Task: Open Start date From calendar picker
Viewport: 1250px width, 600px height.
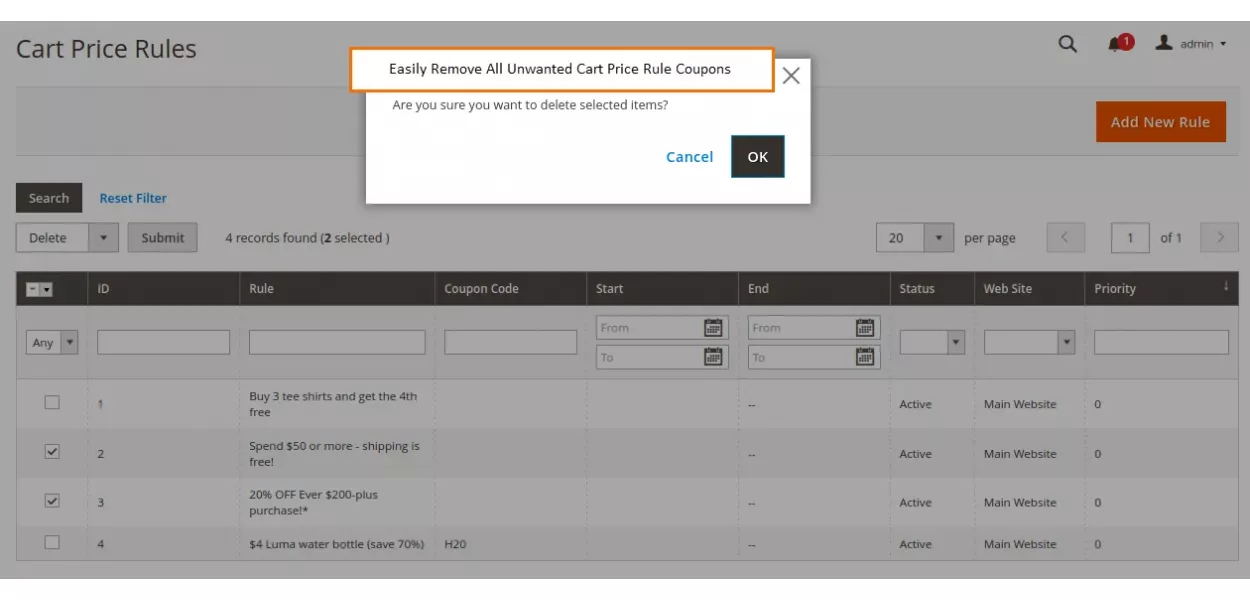Action: [x=713, y=328]
